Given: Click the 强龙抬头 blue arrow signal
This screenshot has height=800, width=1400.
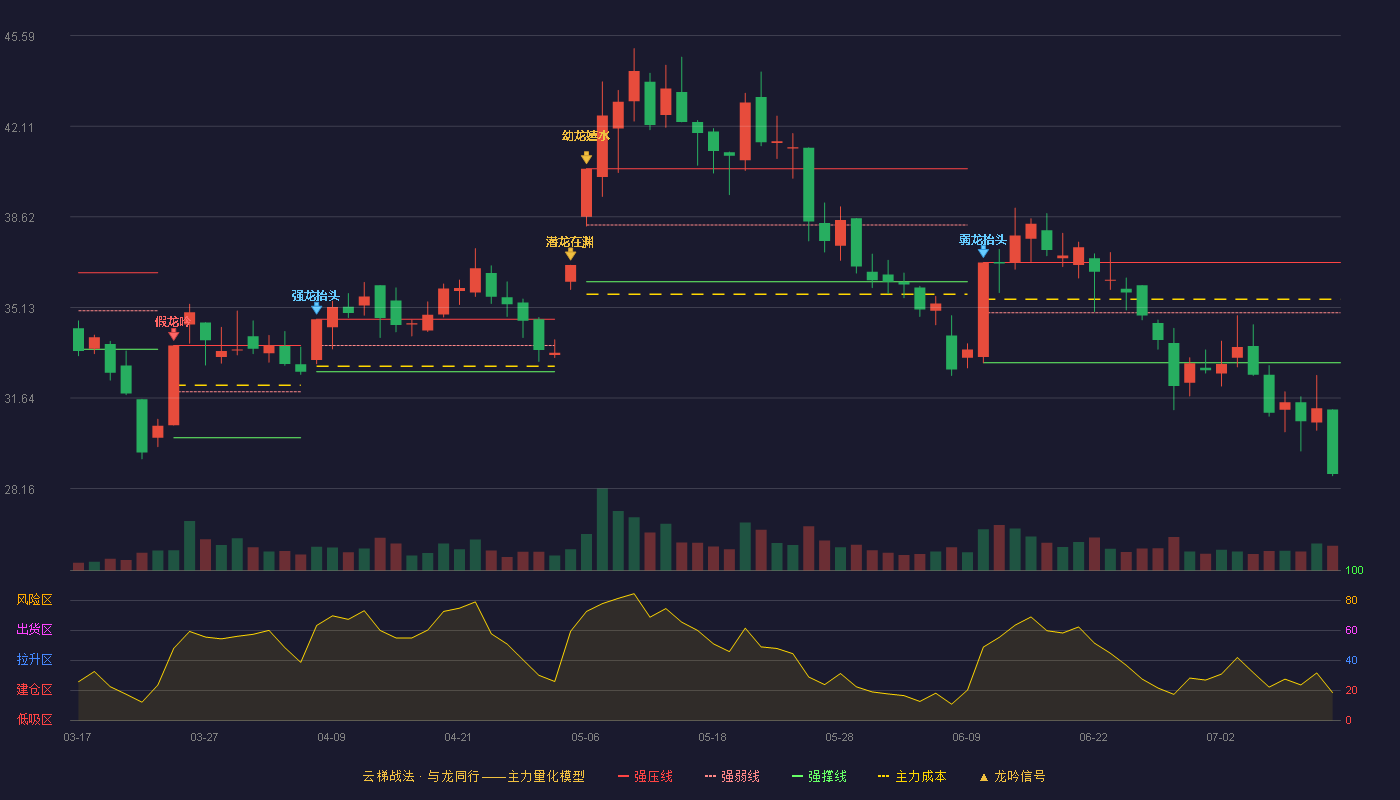Looking at the screenshot, I should click(317, 308).
